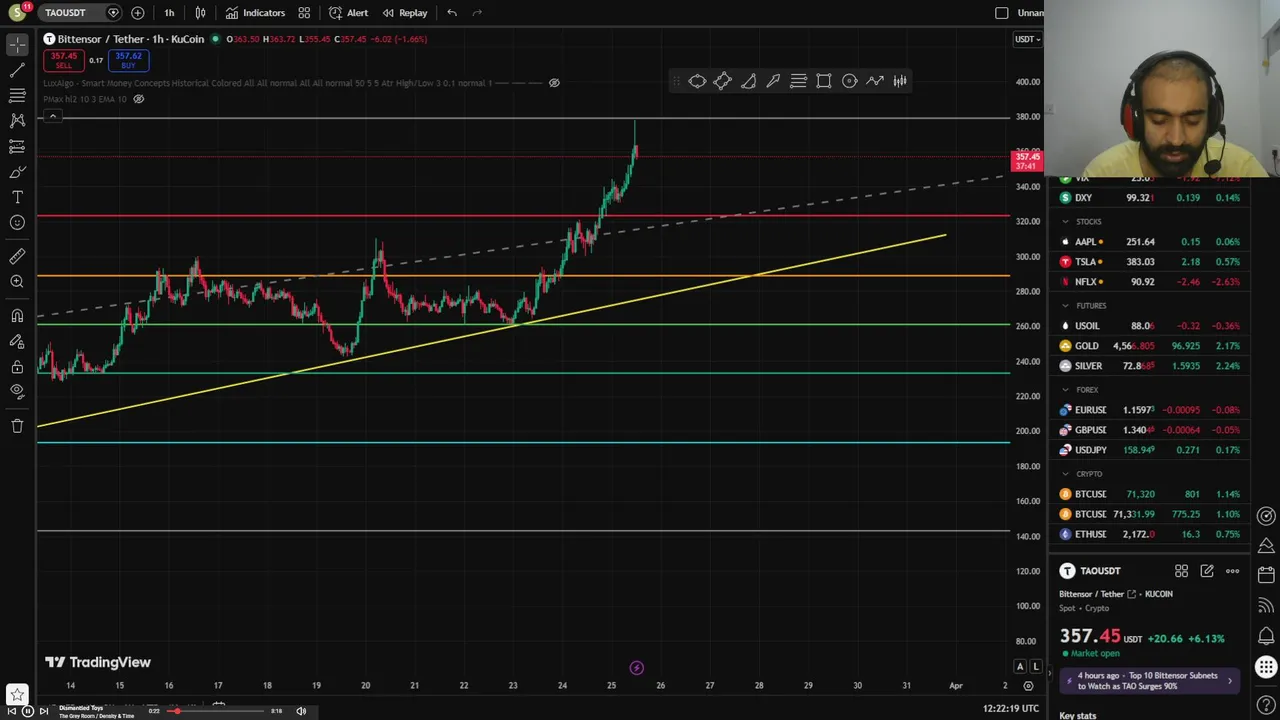Select DXY in the watchlist
The width and height of the screenshot is (1280, 720).
click(x=1148, y=198)
